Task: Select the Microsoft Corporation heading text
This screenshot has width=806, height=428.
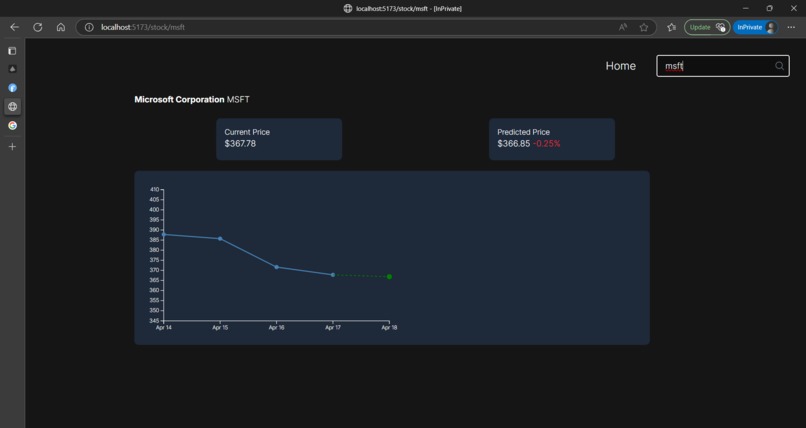Action: [x=179, y=99]
